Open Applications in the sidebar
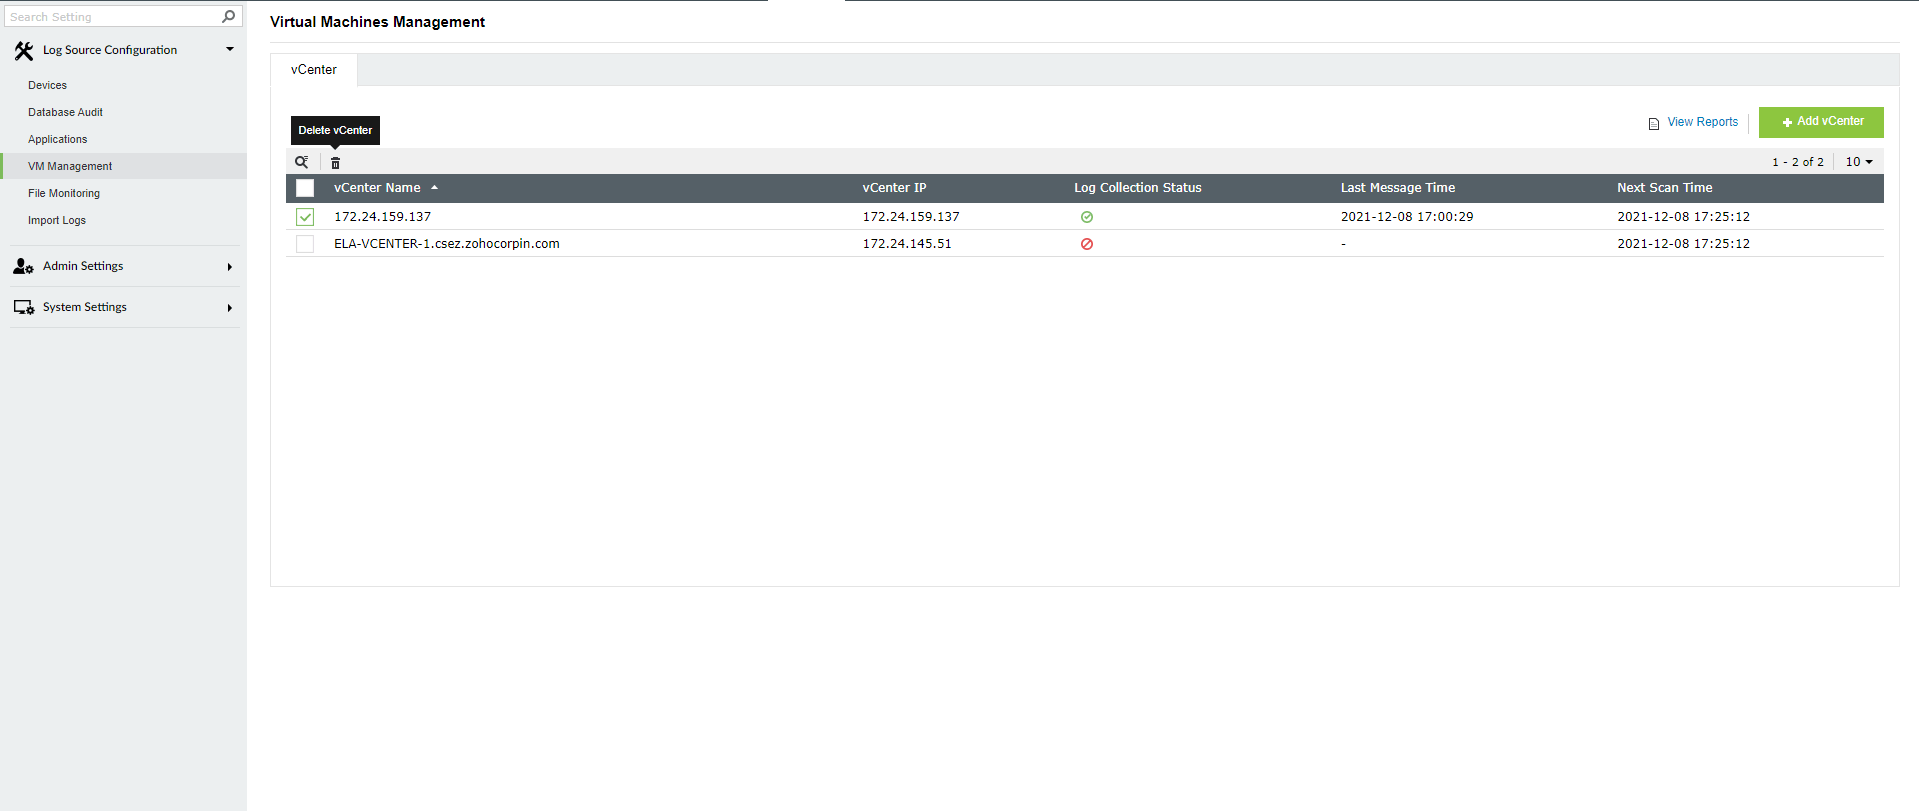Screen dimensions: 1919x811 pos(57,139)
